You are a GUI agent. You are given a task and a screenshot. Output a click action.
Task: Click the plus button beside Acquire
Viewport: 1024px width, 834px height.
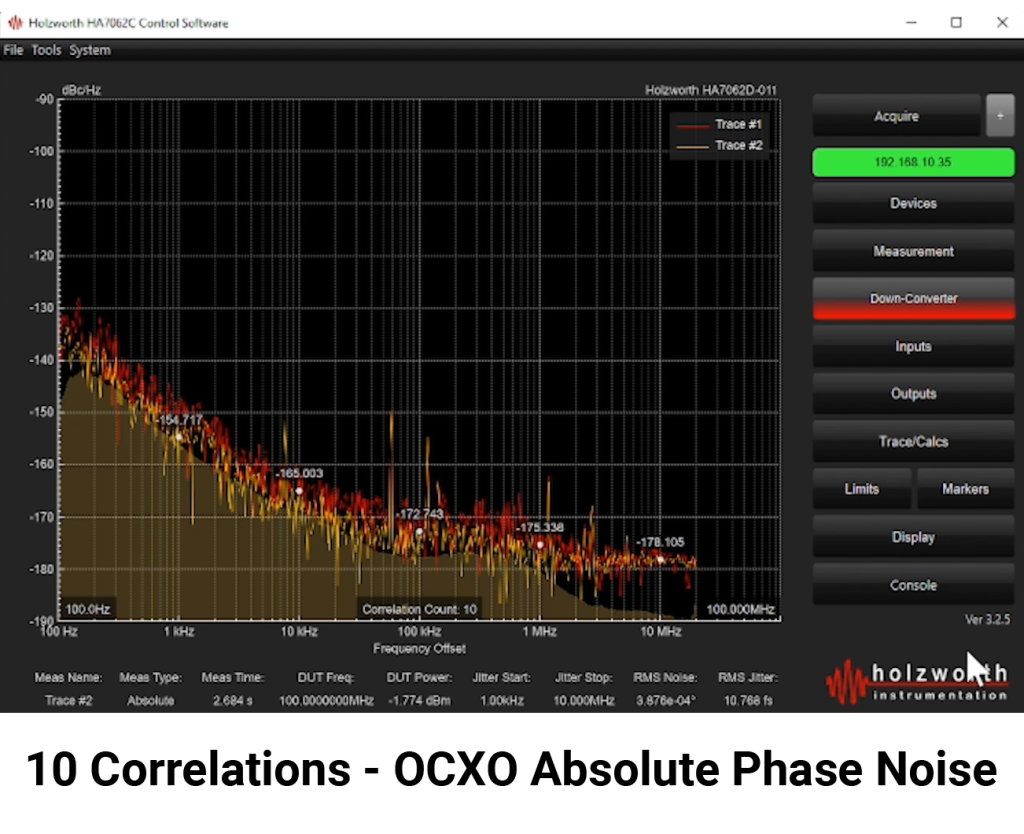pyautogui.click(x=1000, y=116)
